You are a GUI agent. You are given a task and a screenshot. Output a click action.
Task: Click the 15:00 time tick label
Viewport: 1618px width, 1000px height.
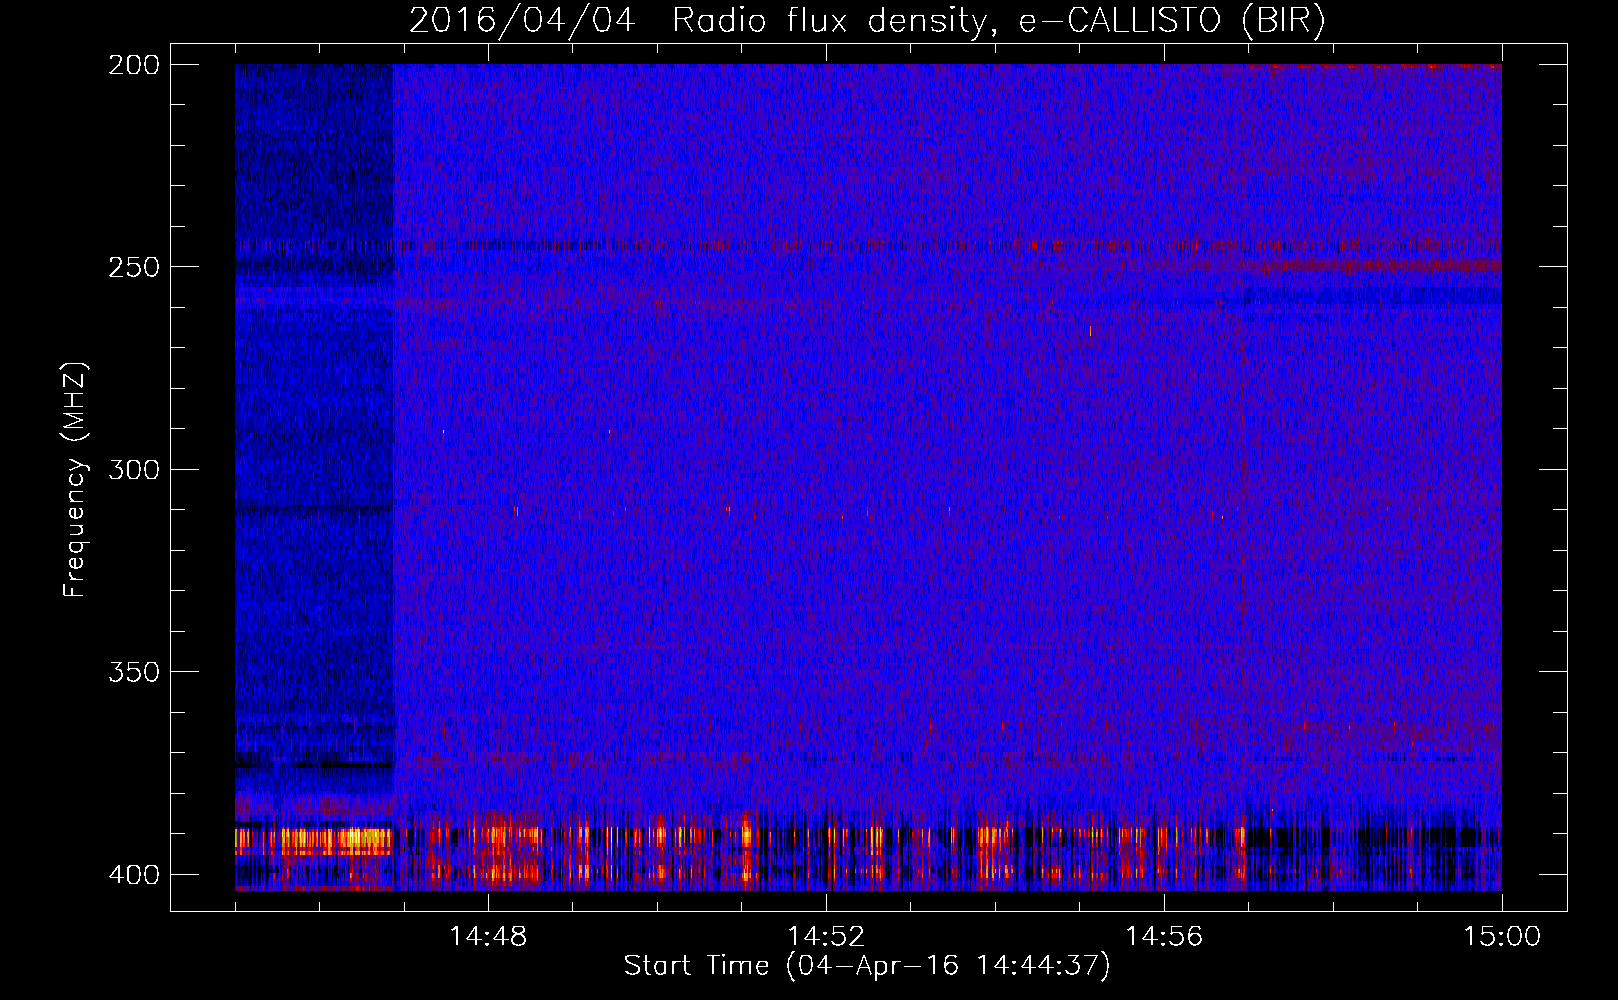coord(1502,937)
